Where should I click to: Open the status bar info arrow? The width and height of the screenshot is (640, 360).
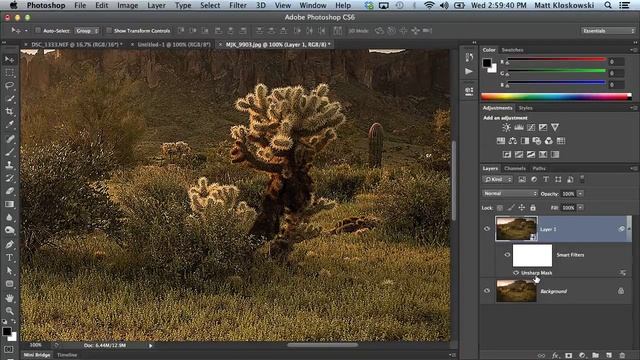point(151,346)
